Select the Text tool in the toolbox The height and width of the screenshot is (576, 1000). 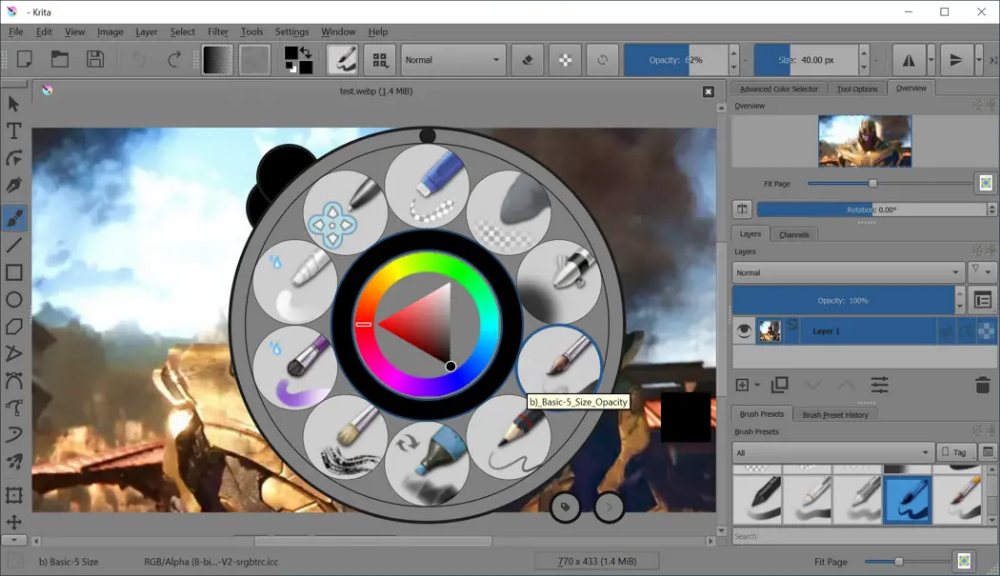point(14,130)
